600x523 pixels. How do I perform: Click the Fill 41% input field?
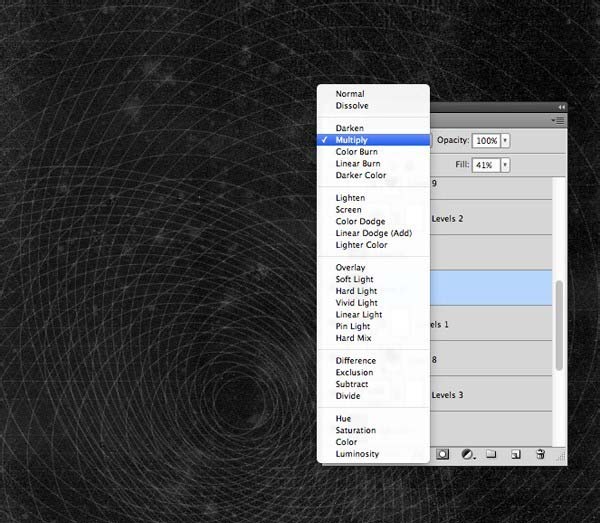[486, 165]
